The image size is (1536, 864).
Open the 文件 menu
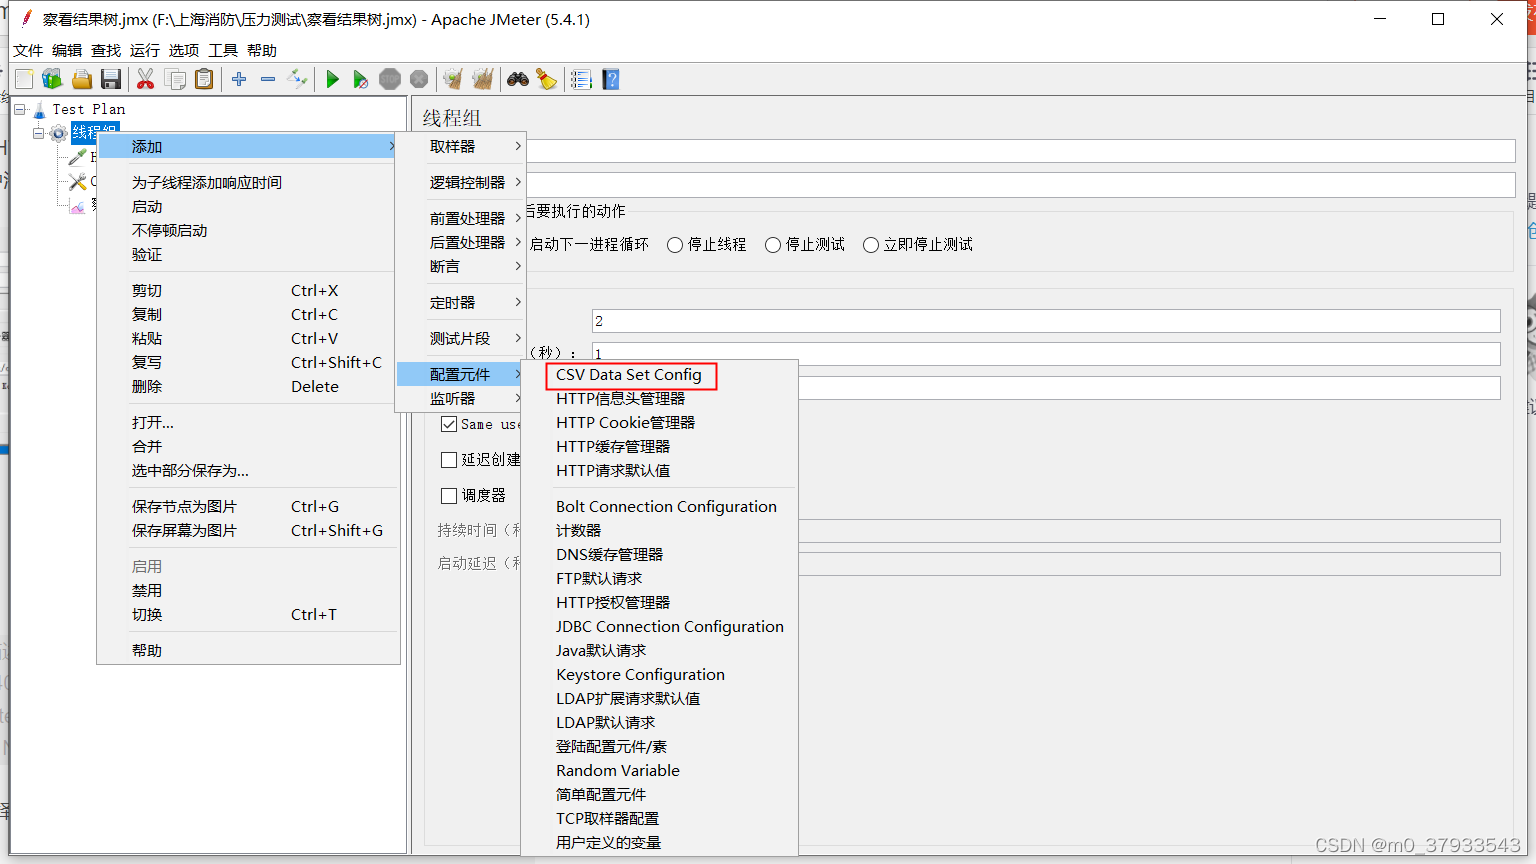[x=28, y=50]
